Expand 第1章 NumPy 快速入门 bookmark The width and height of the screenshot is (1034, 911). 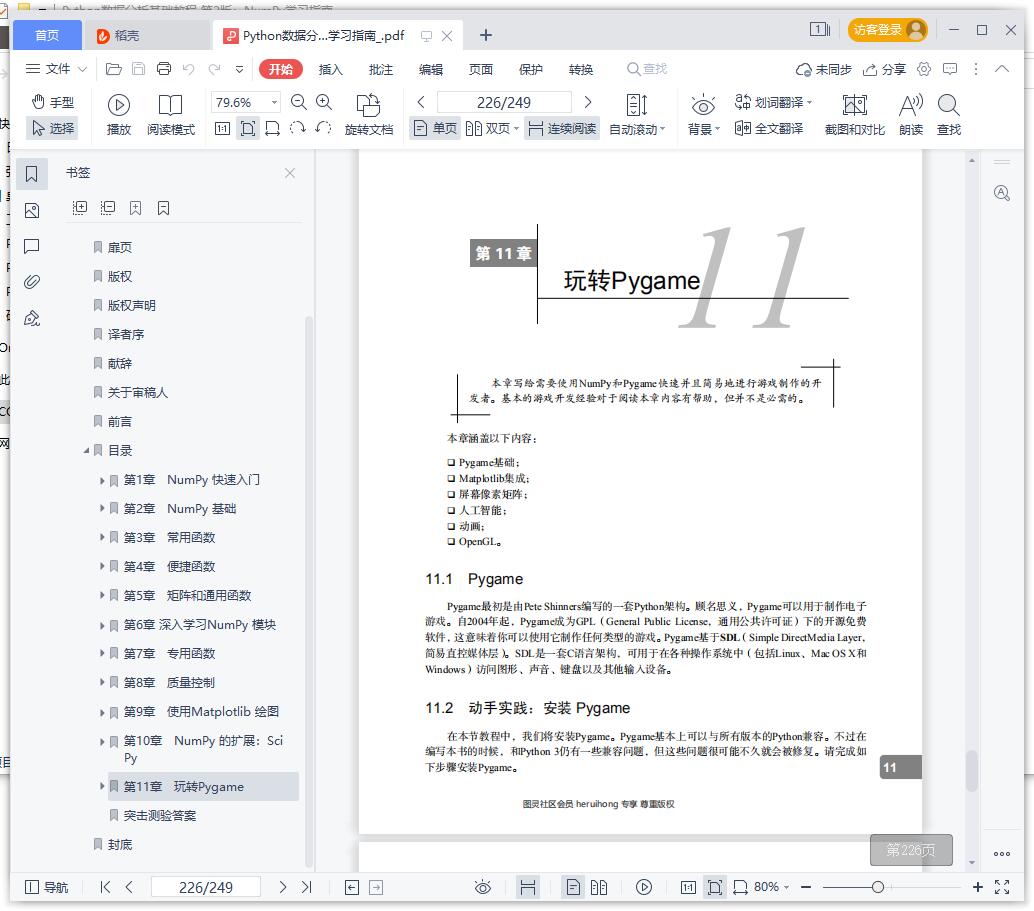click(x=102, y=480)
